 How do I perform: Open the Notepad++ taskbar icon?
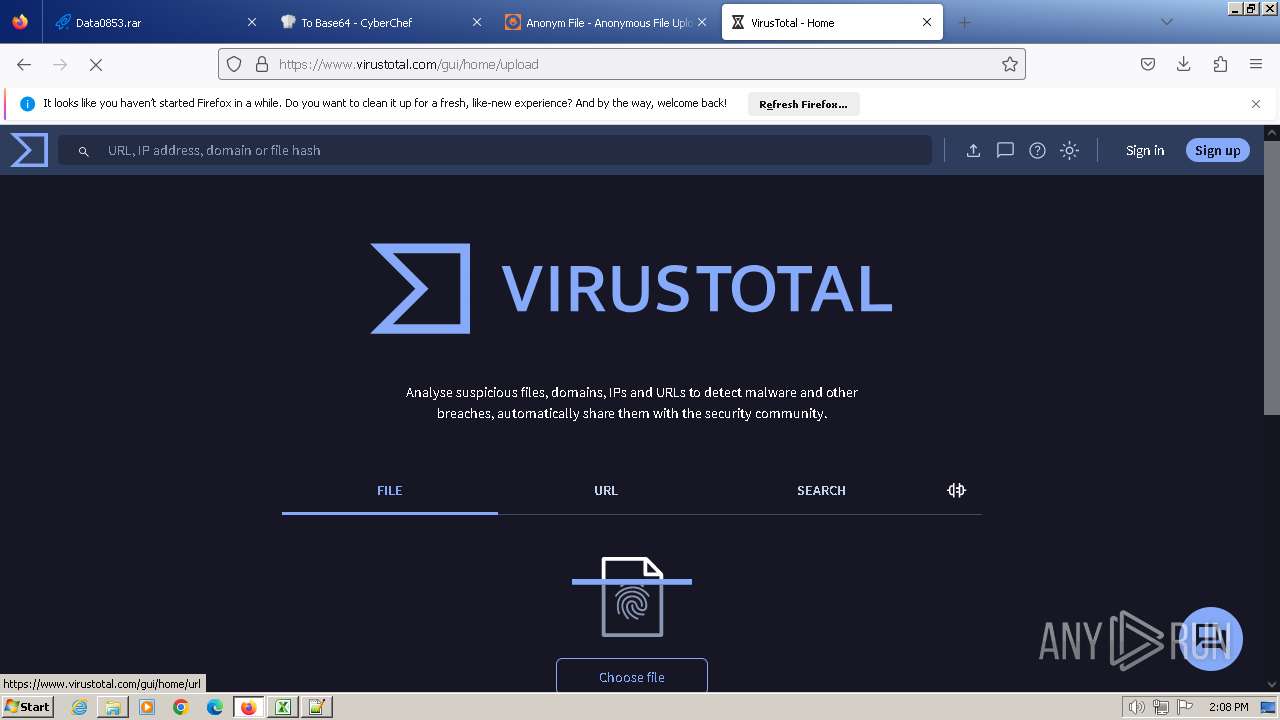(x=317, y=707)
